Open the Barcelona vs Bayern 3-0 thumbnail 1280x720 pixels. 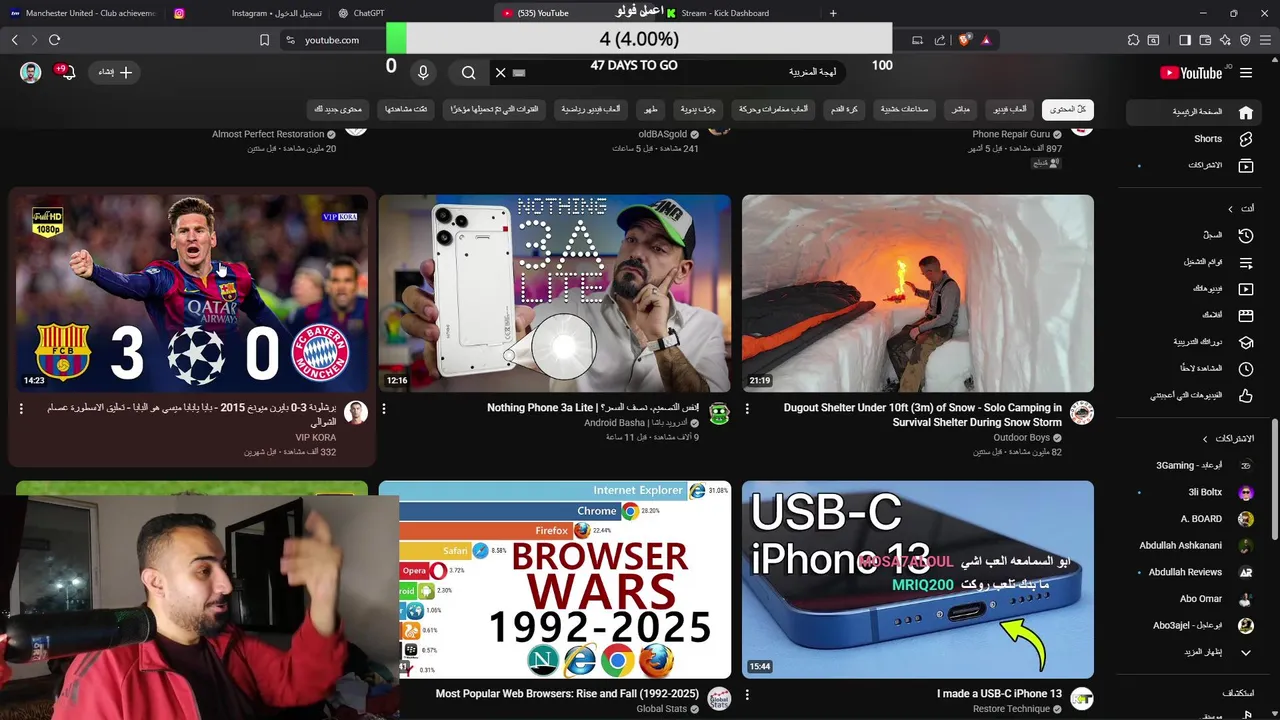point(192,293)
